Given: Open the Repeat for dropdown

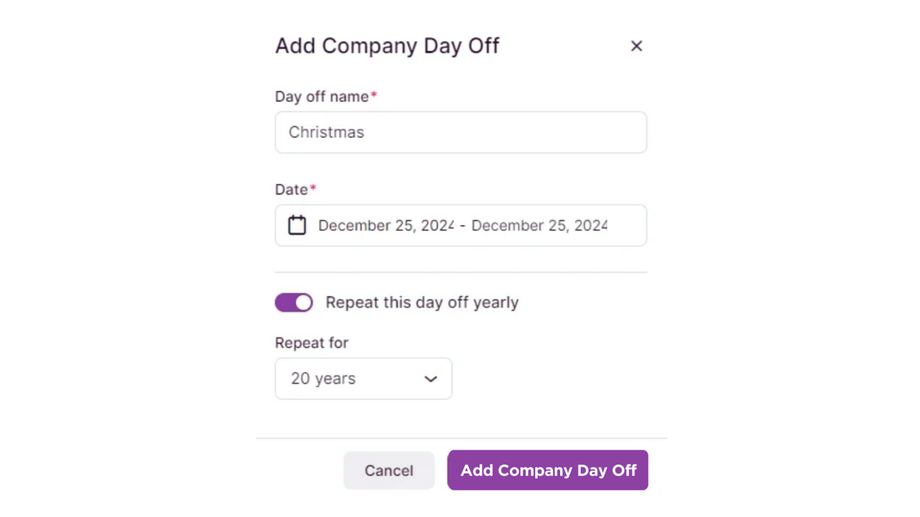Looking at the screenshot, I should click(x=363, y=379).
